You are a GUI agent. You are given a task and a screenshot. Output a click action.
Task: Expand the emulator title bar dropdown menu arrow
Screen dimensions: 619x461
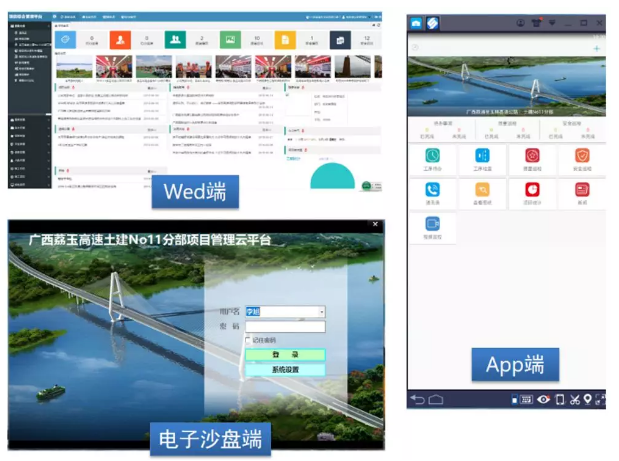point(552,23)
